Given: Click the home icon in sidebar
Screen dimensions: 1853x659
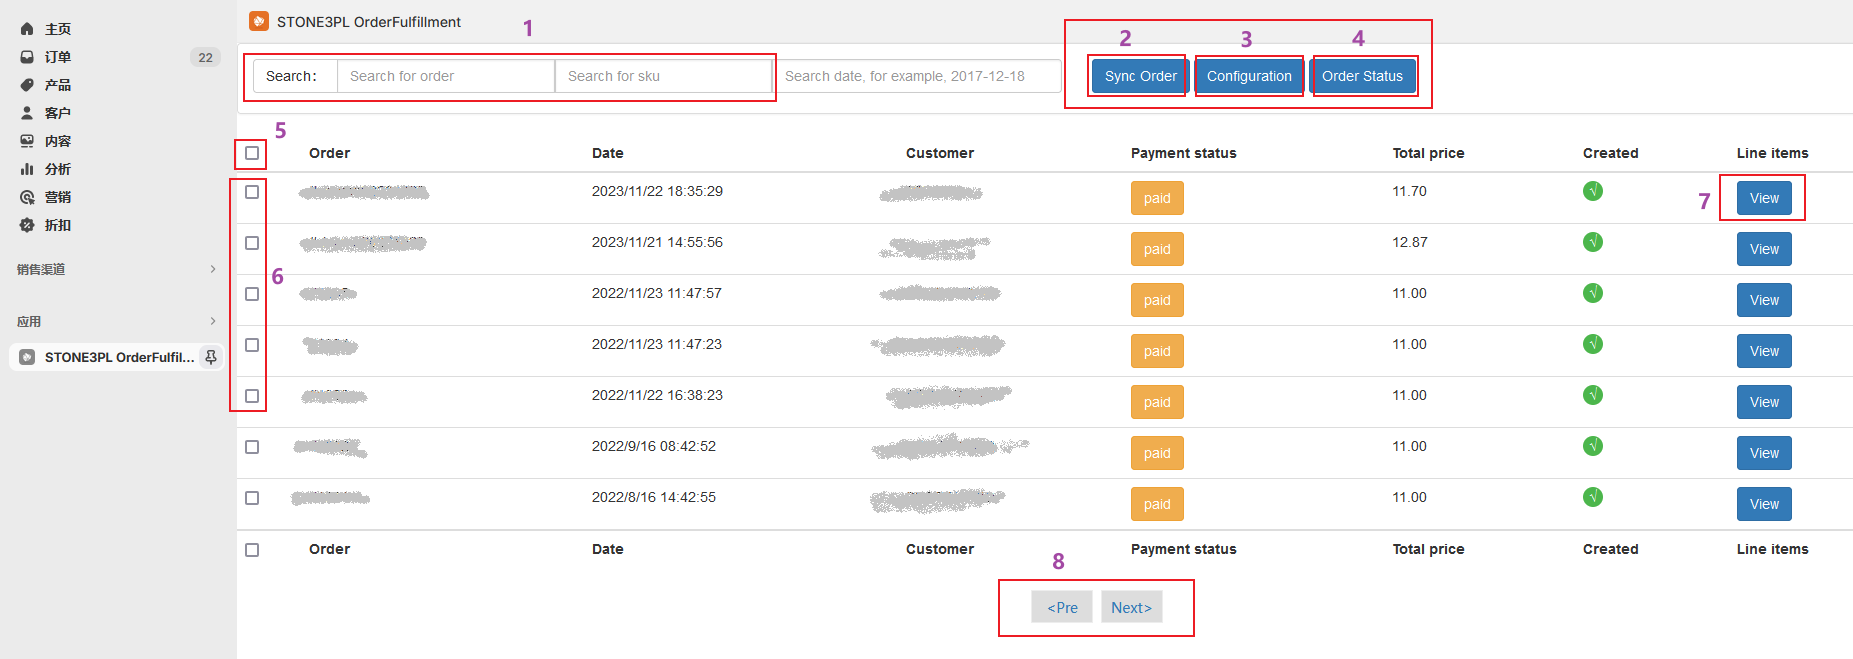Looking at the screenshot, I should pos(27,29).
